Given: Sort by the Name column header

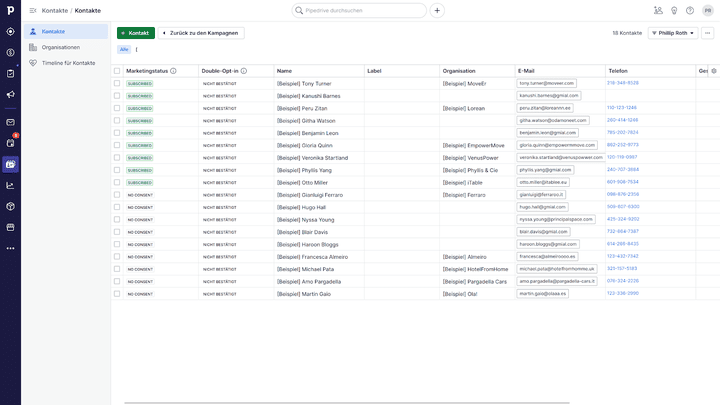Looking at the screenshot, I should pyautogui.click(x=284, y=71).
